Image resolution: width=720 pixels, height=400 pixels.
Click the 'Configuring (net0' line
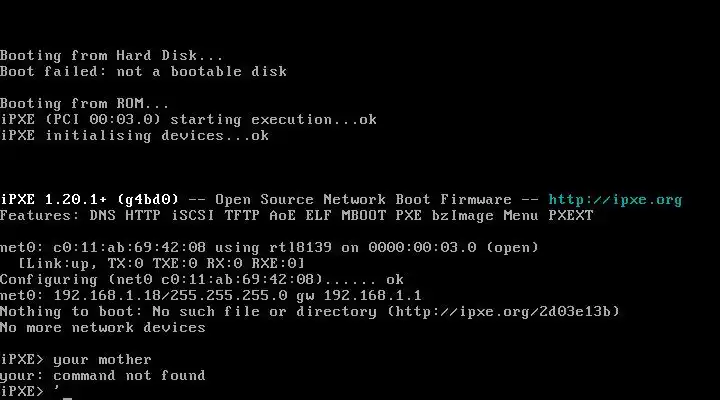point(202,280)
